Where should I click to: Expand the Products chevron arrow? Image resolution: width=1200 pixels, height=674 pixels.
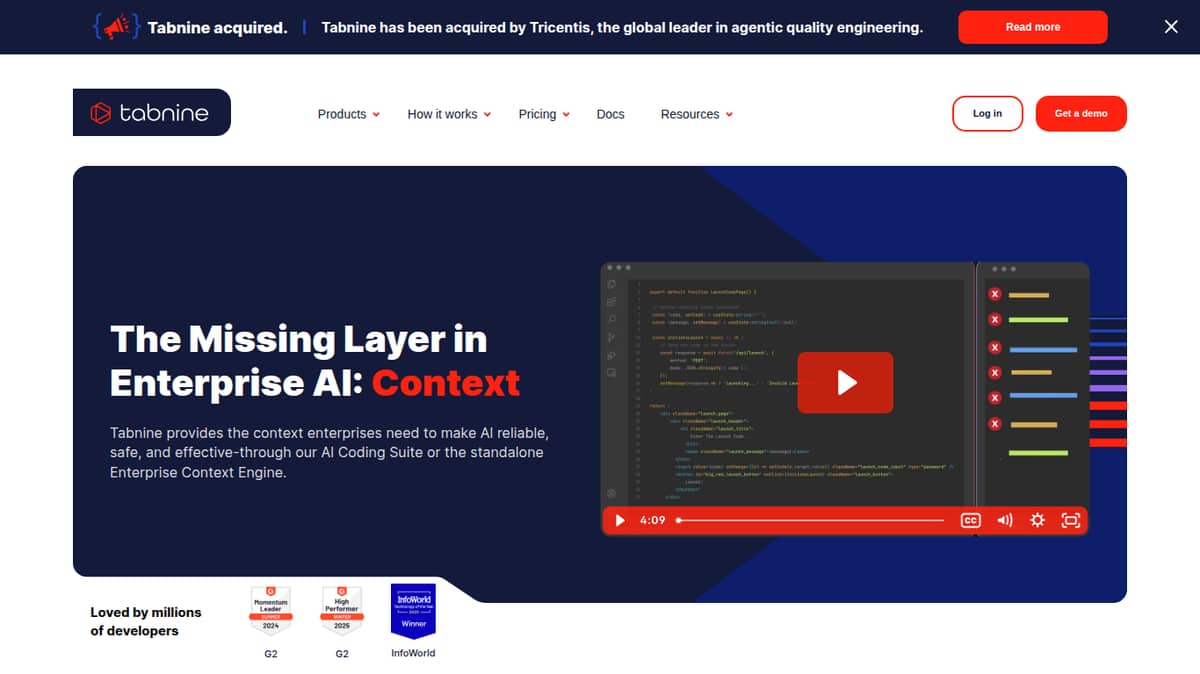376,115
